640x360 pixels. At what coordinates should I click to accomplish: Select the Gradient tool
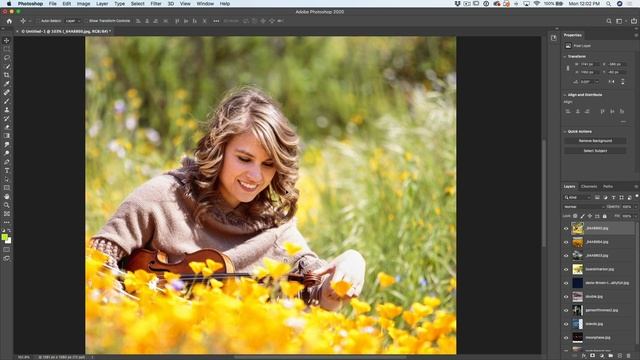(7, 136)
